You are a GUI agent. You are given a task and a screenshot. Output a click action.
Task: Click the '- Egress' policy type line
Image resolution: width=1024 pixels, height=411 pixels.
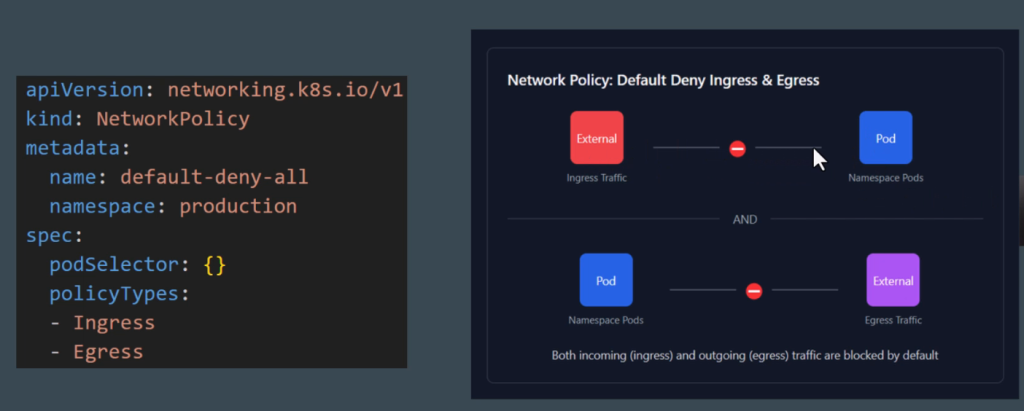97,352
